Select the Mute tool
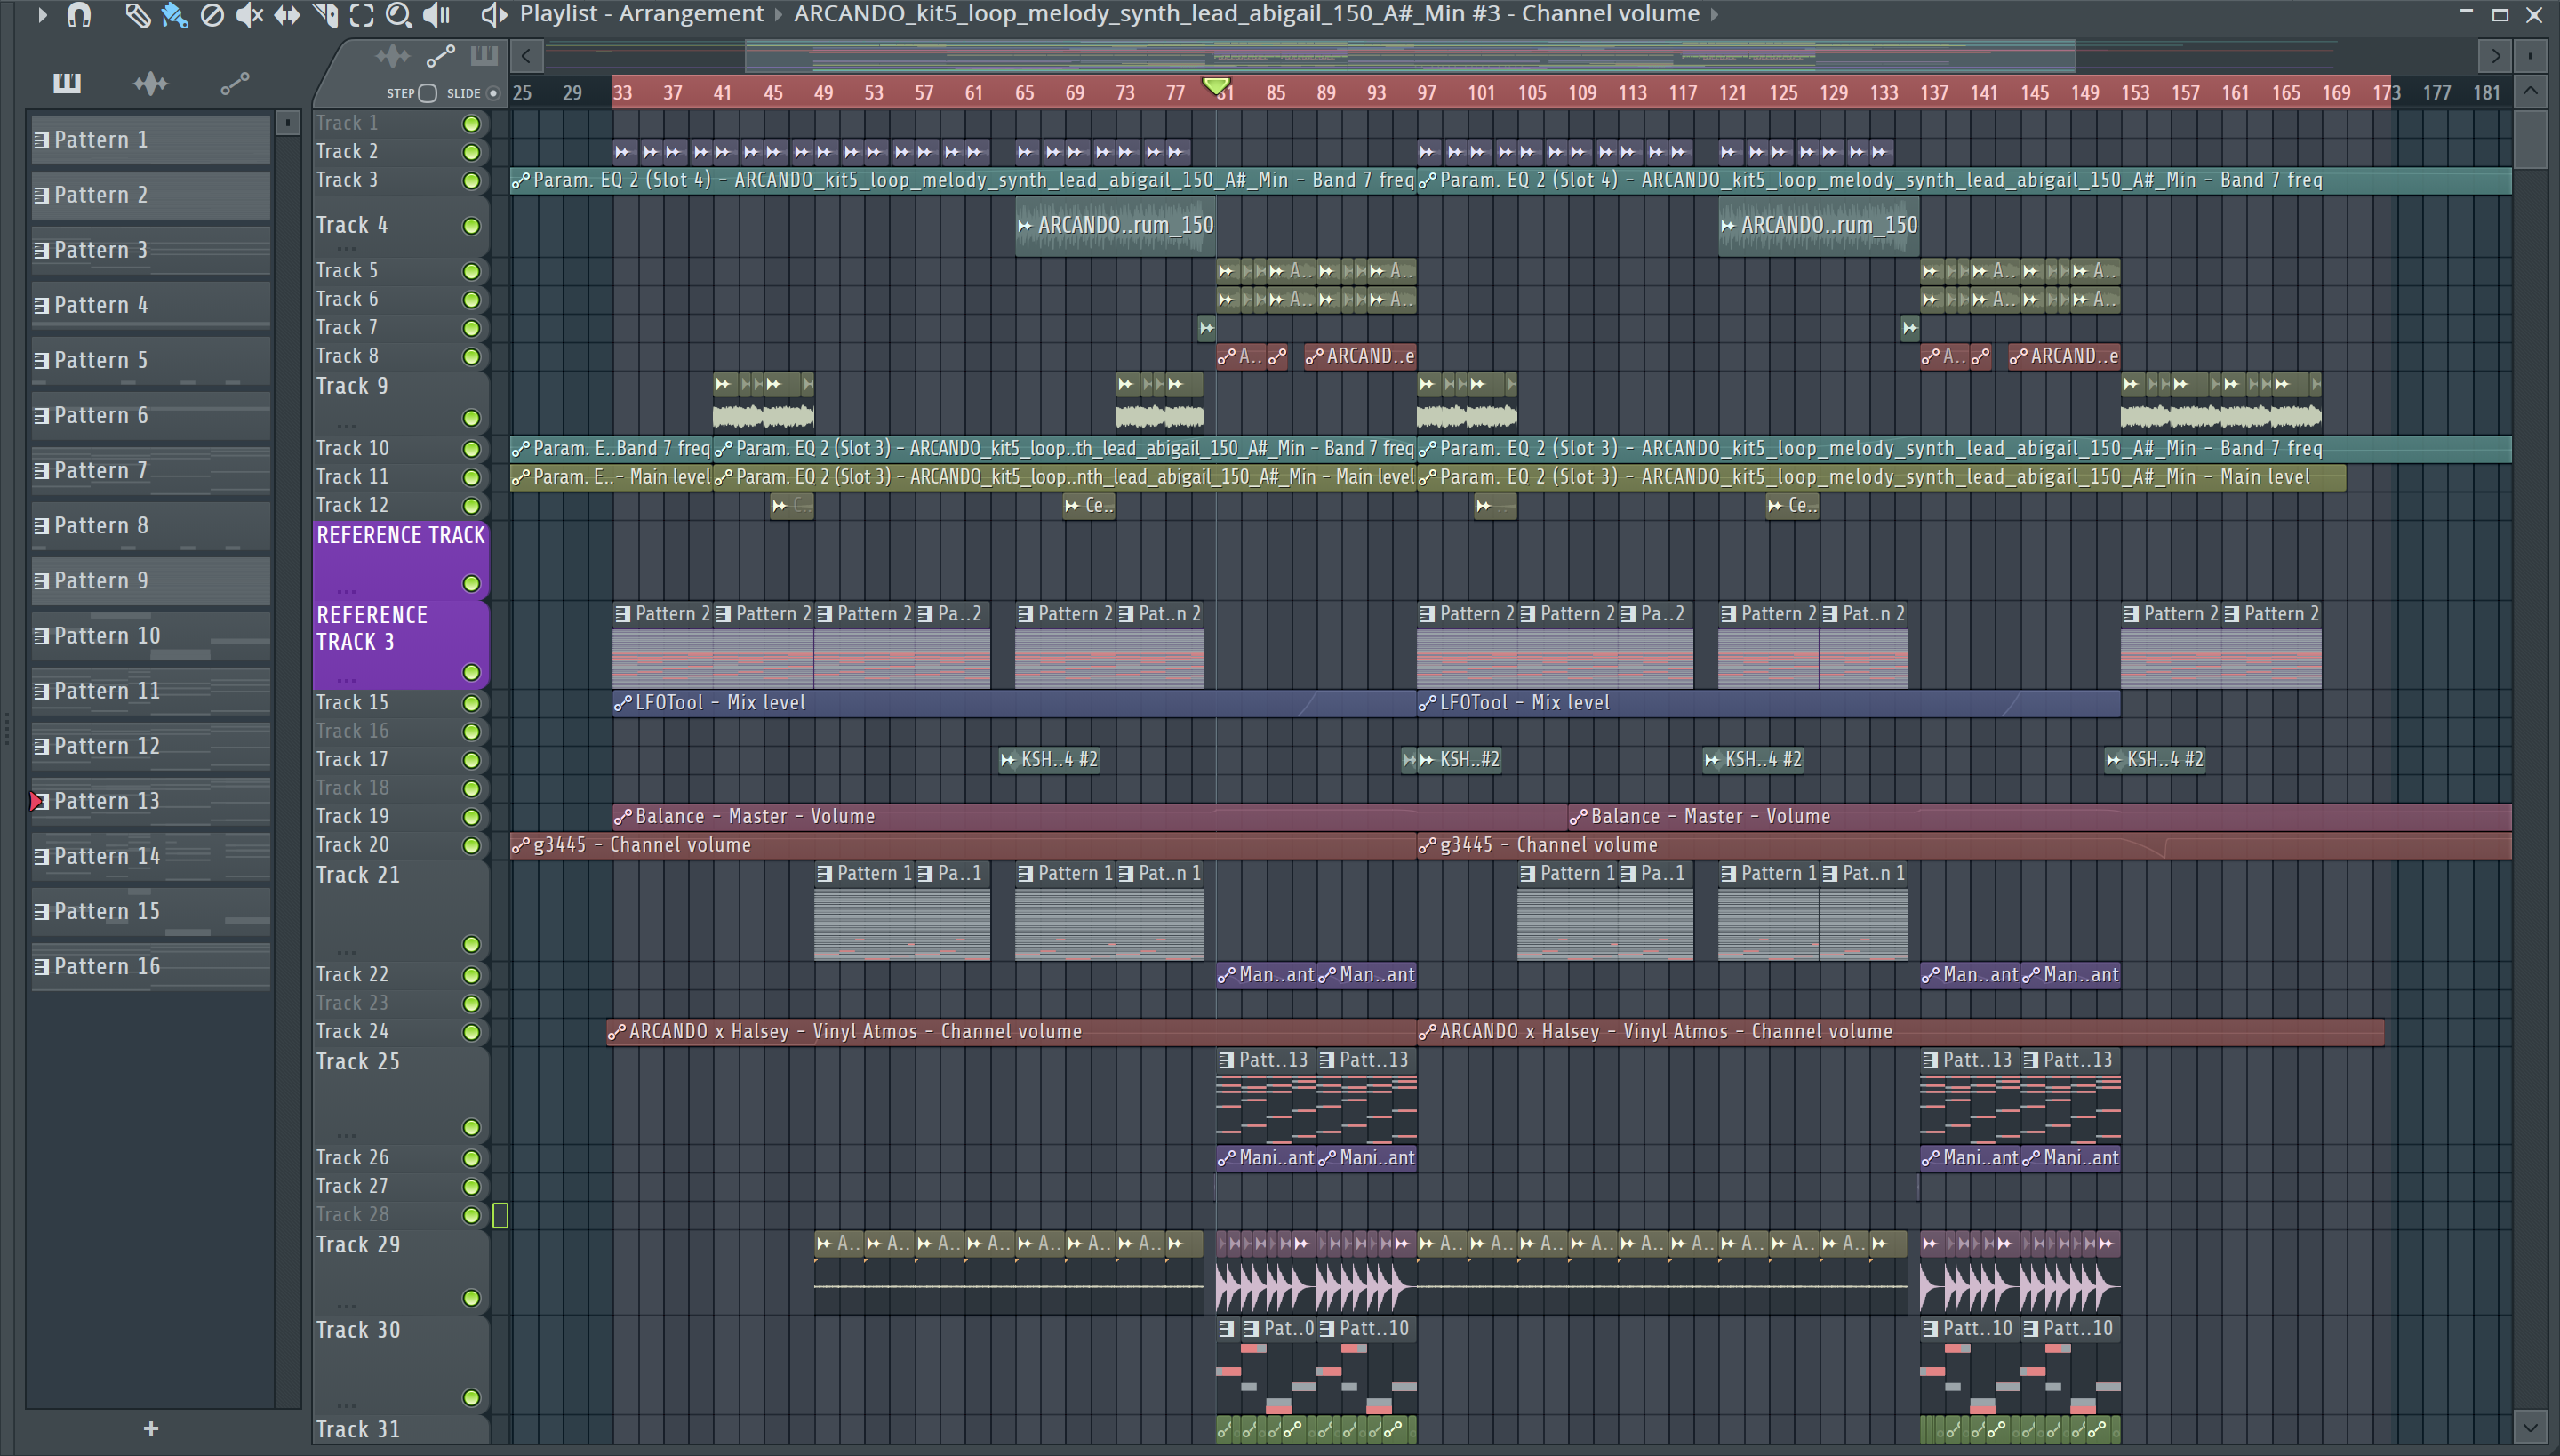Image resolution: width=2560 pixels, height=1456 pixels. [249, 15]
